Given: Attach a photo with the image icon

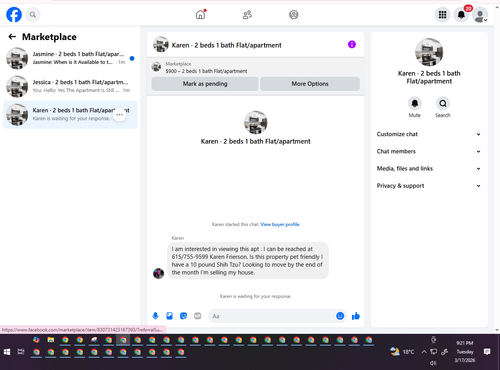Looking at the screenshot, I should tap(169, 316).
